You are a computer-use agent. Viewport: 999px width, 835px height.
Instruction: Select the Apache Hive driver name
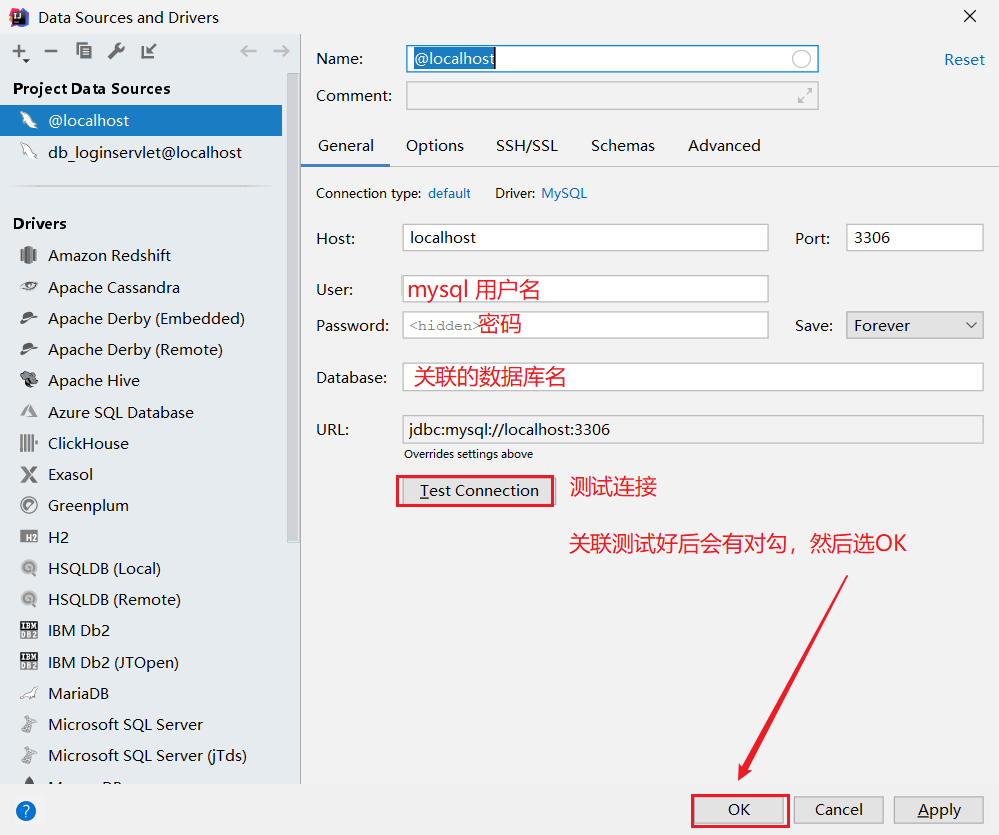click(x=94, y=381)
